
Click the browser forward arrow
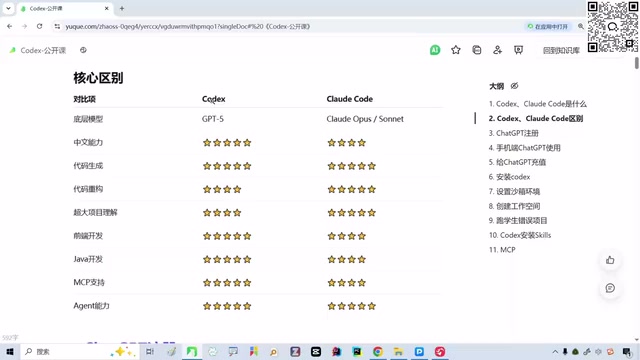[x=24, y=26]
